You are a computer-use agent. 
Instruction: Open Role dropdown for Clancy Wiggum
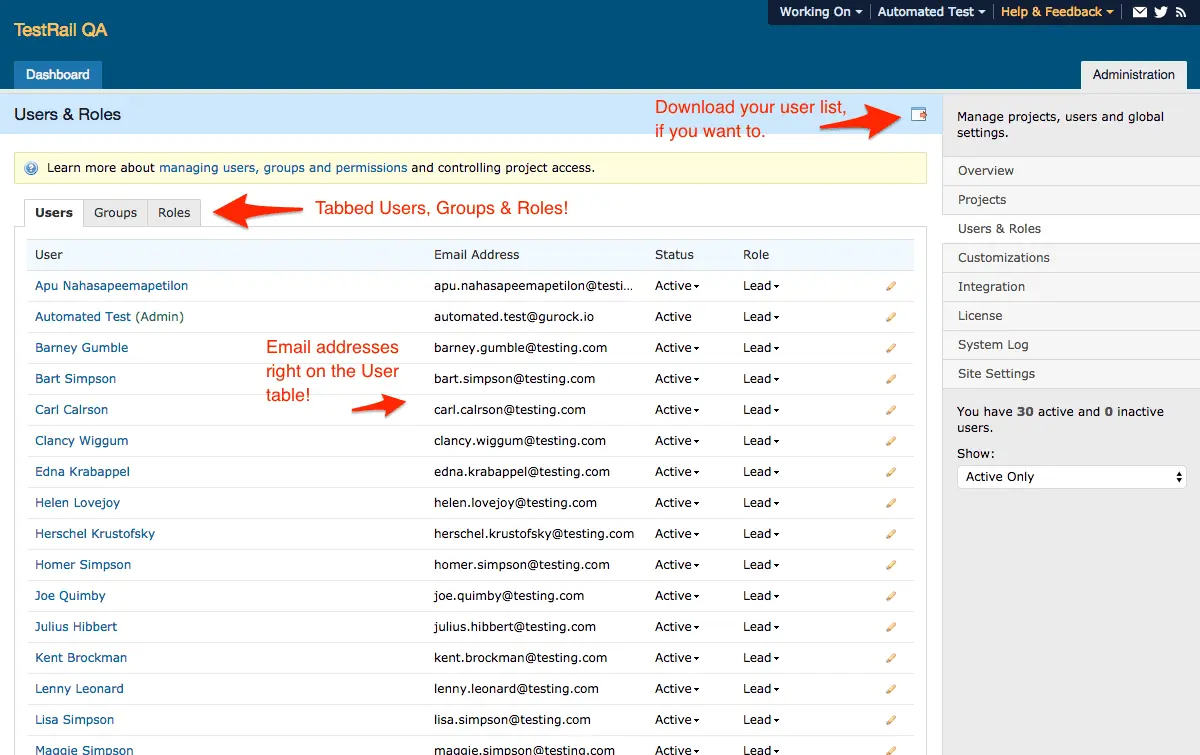point(761,441)
